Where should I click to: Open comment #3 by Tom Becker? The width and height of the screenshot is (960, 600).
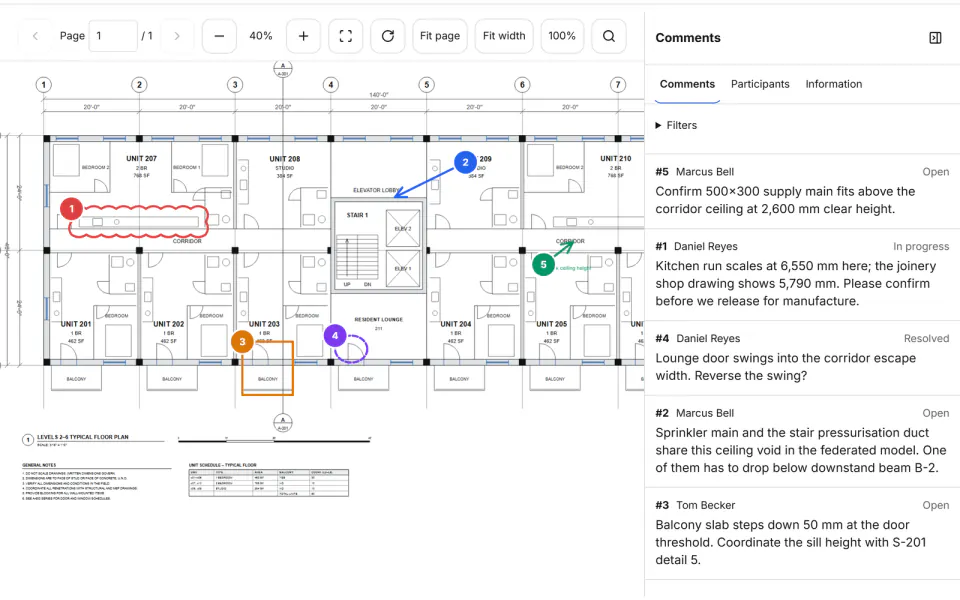tap(802, 533)
